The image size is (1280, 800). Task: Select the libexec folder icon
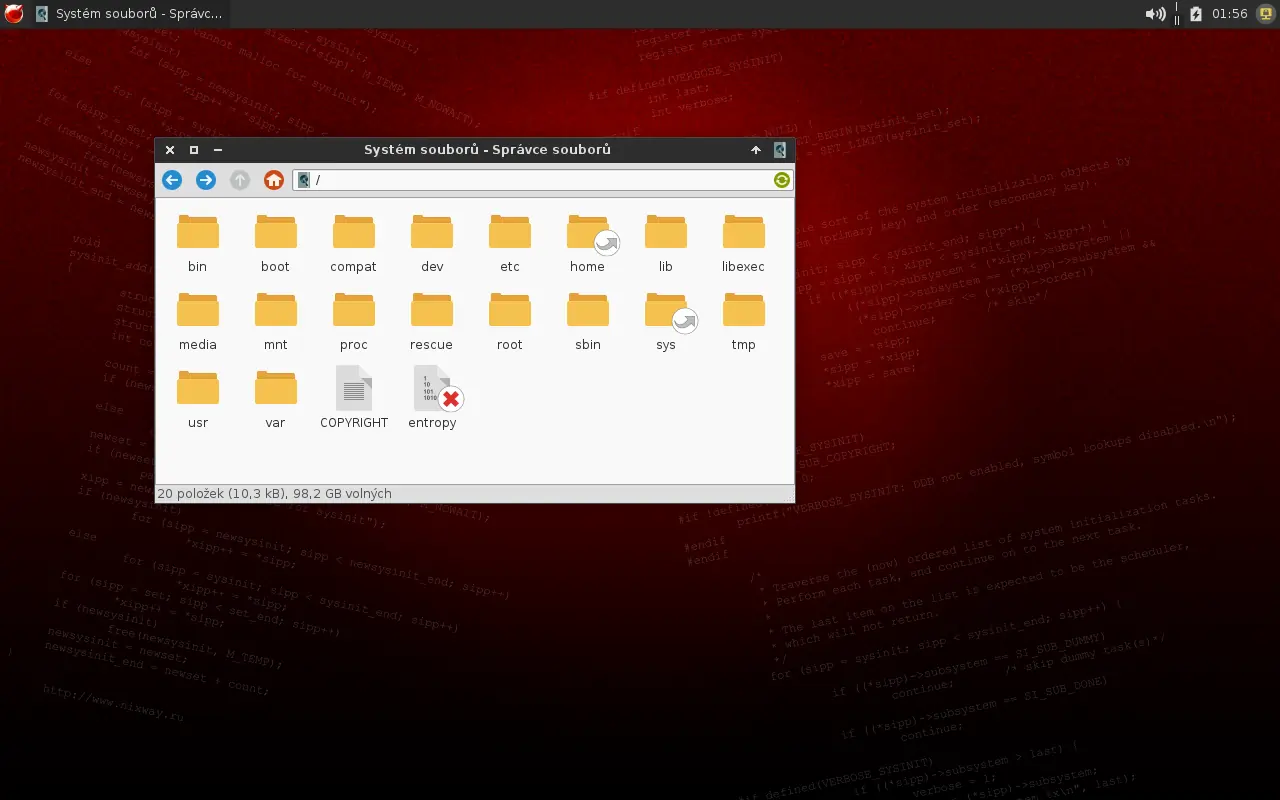pyautogui.click(x=744, y=232)
